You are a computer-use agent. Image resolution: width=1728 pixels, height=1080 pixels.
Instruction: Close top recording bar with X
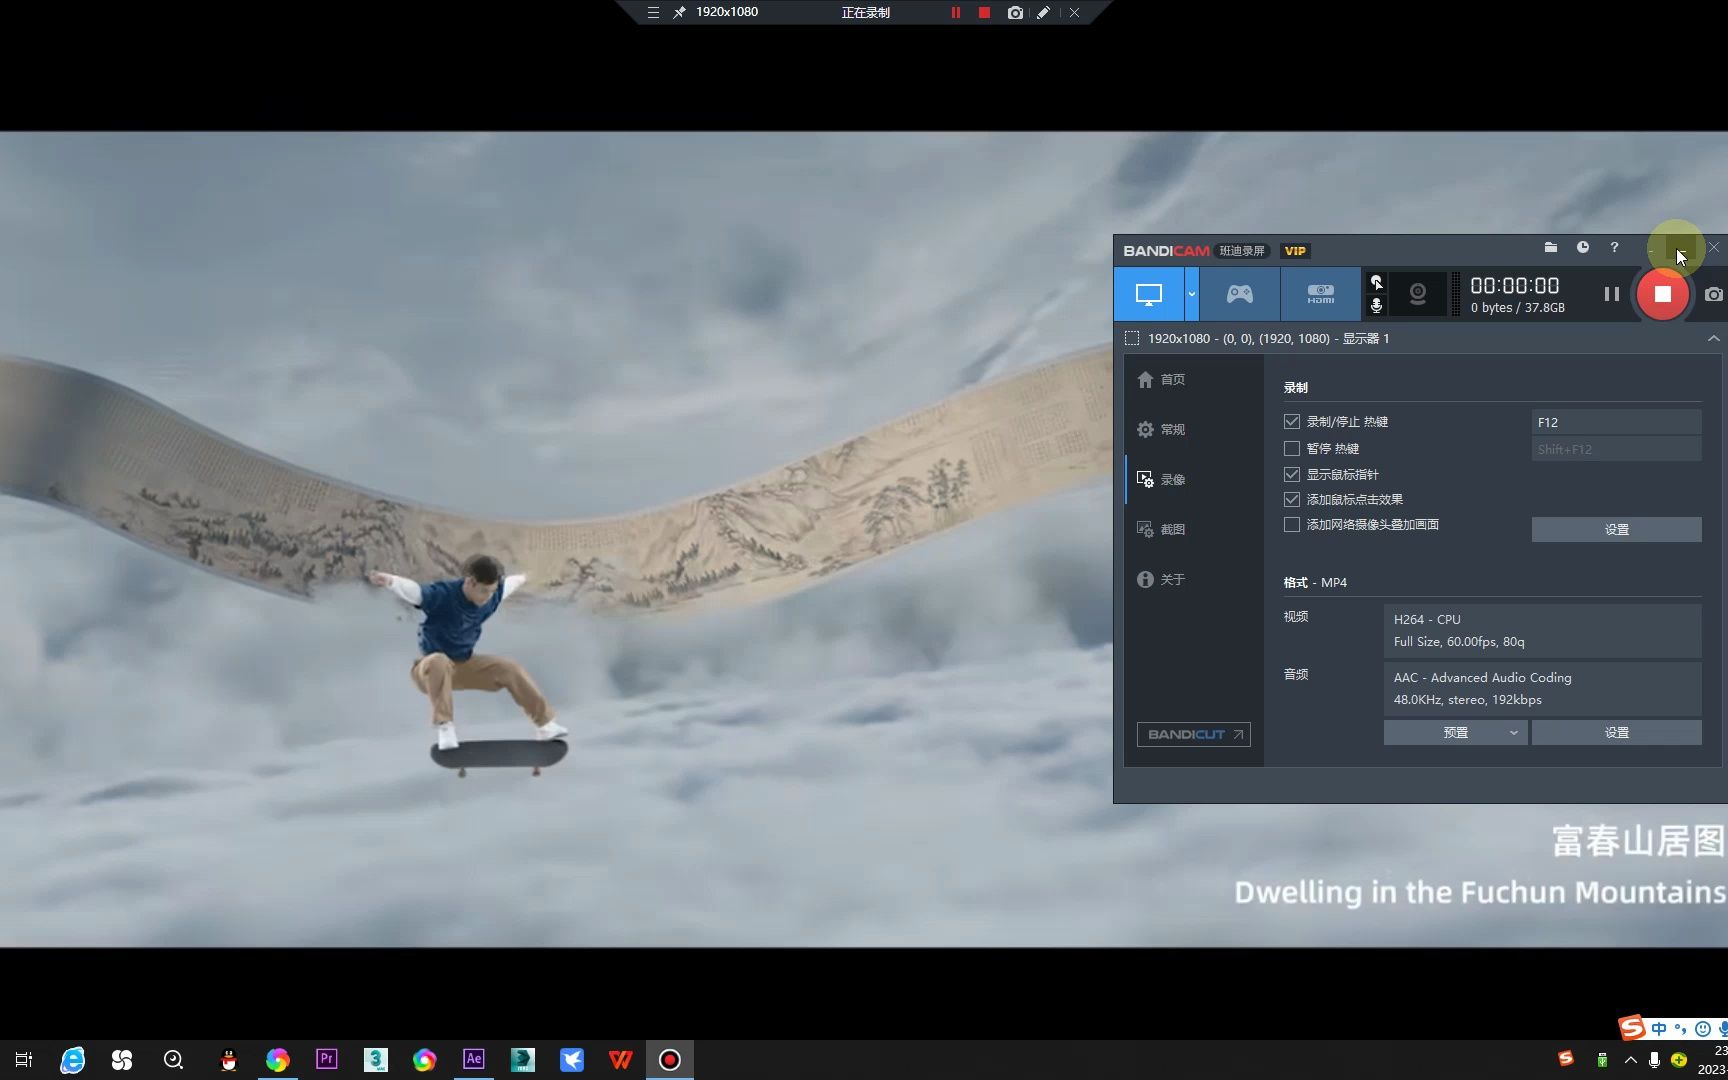click(x=1074, y=13)
